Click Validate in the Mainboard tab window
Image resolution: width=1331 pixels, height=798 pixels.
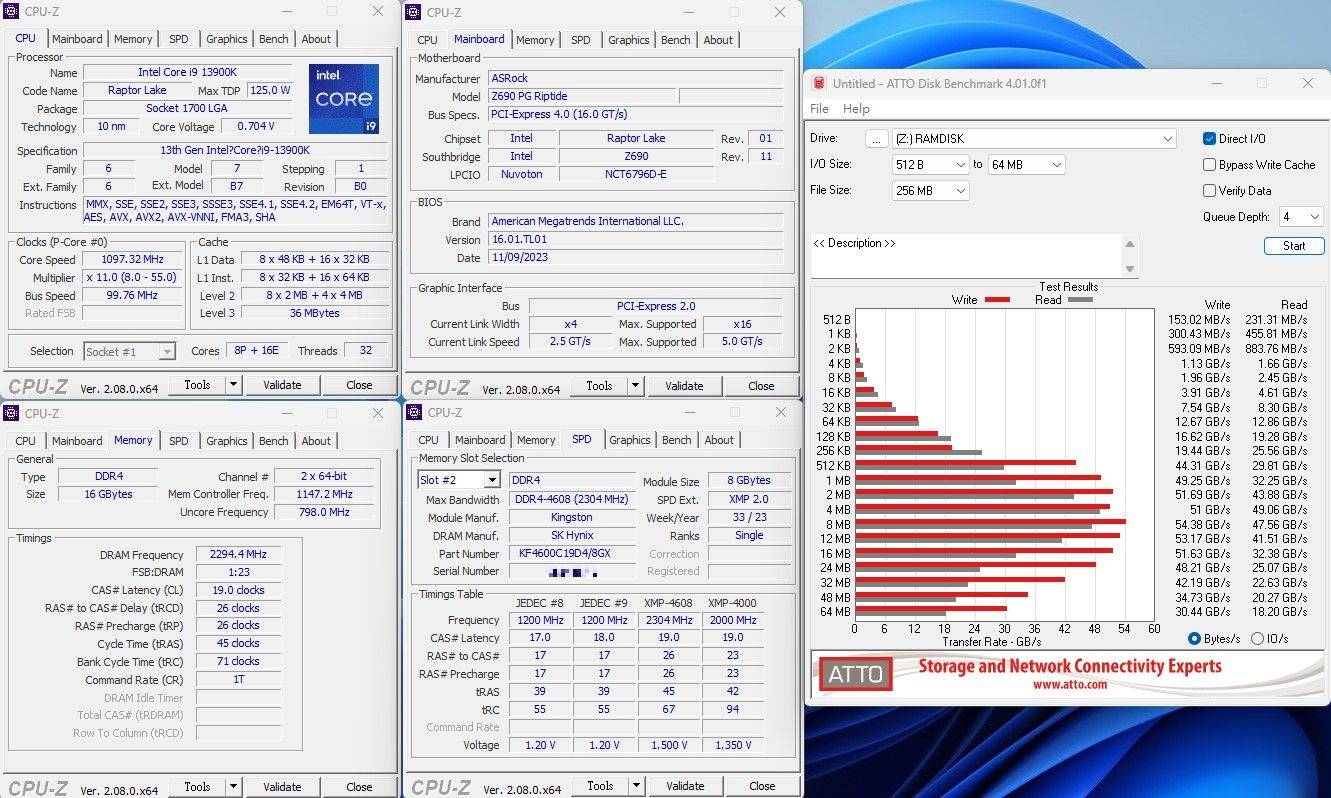(684, 386)
